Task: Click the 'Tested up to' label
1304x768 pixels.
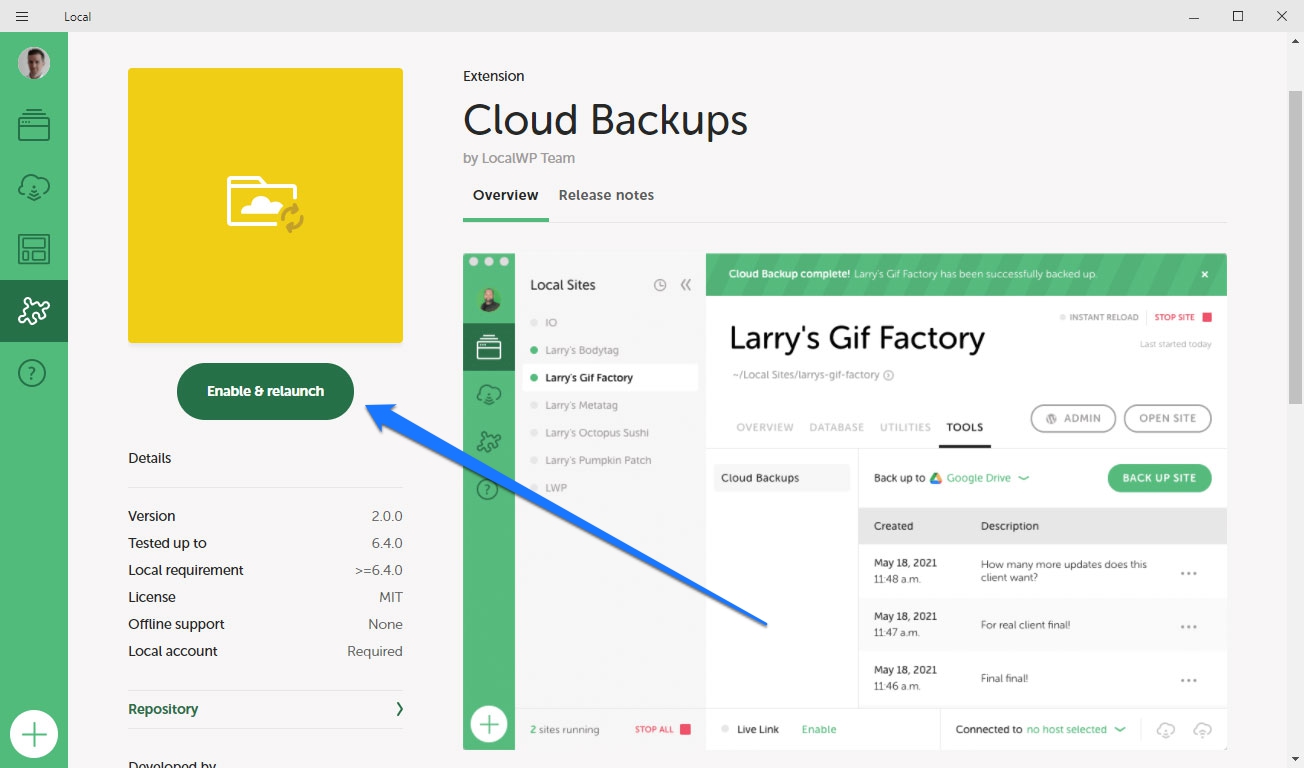Action: (167, 543)
